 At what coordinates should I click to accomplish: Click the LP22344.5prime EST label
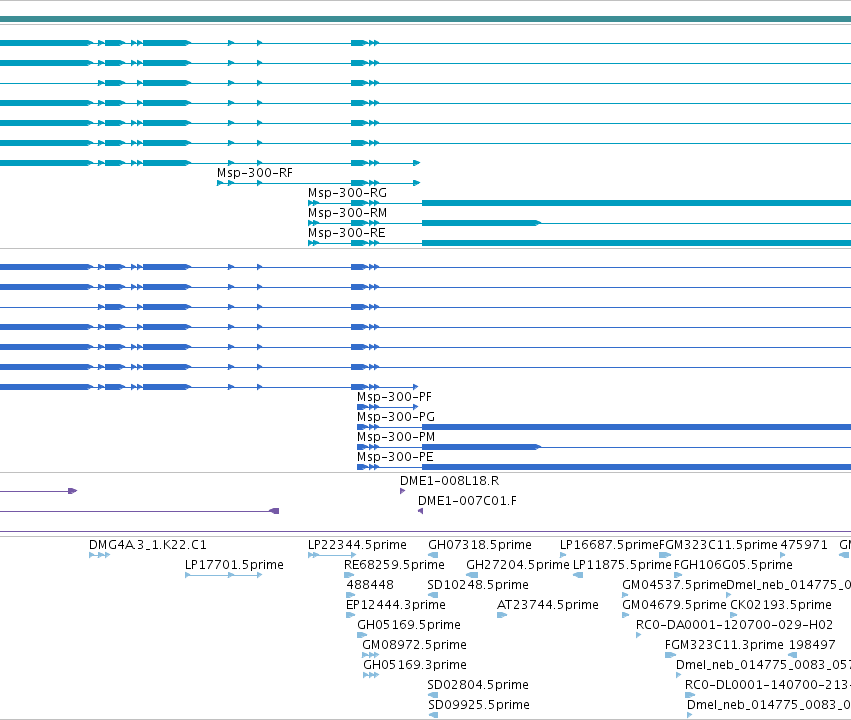point(357,545)
